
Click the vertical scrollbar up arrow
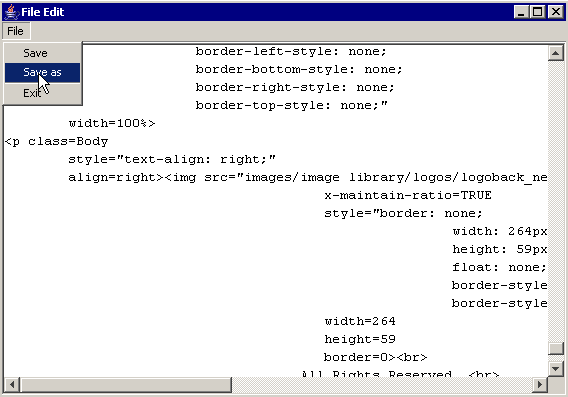(x=555, y=54)
